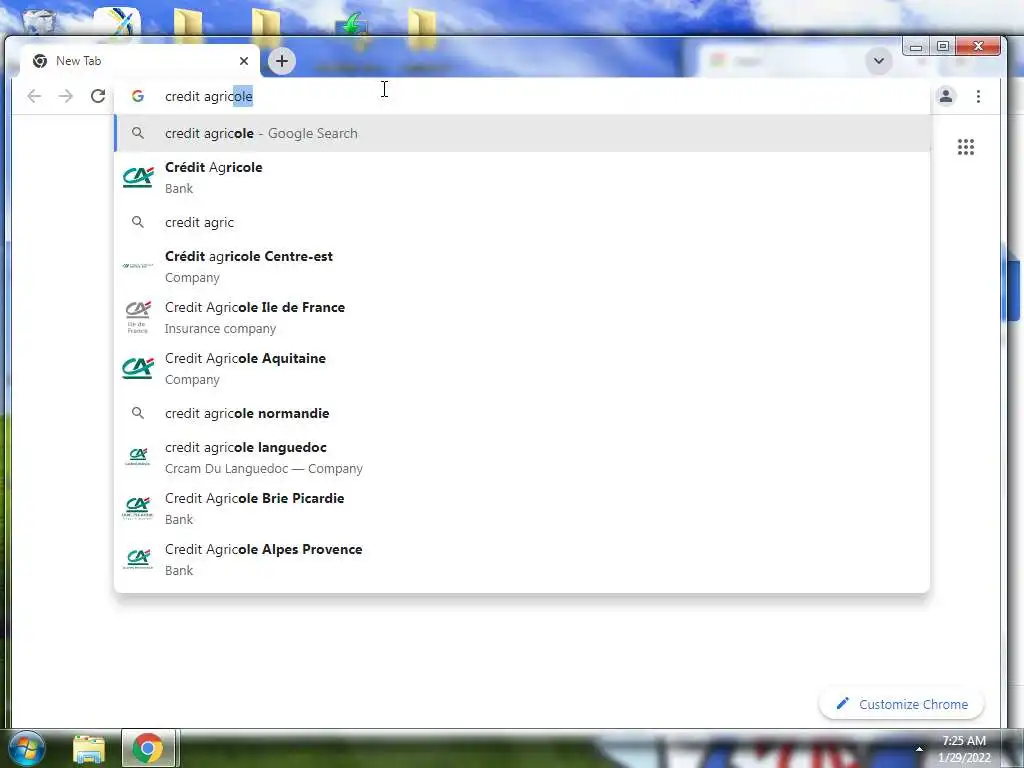Click the address bar text field
The width and height of the screenshot is (1024, 768).
(522, 97)
